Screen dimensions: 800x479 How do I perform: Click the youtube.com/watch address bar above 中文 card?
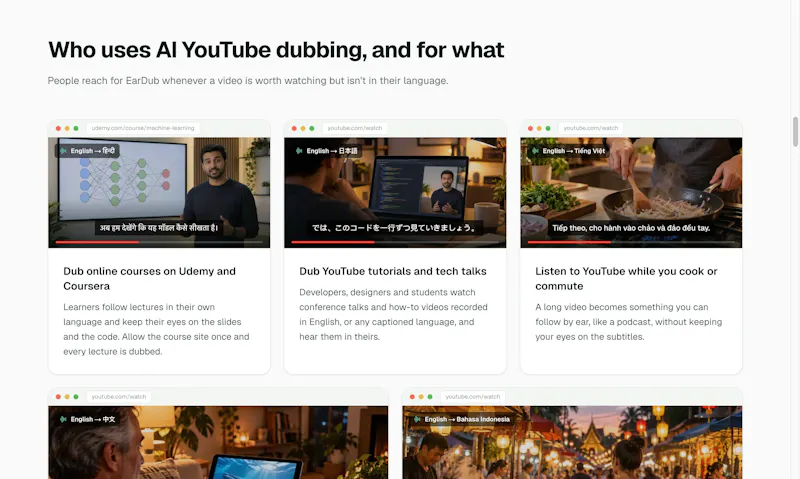(118, 396)
